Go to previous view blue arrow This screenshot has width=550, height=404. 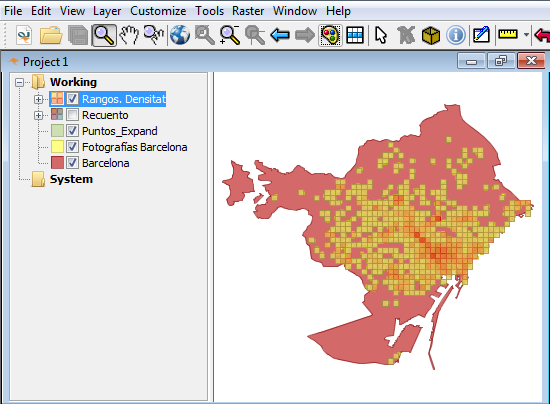pyautogui.click(x=280, y=35)
